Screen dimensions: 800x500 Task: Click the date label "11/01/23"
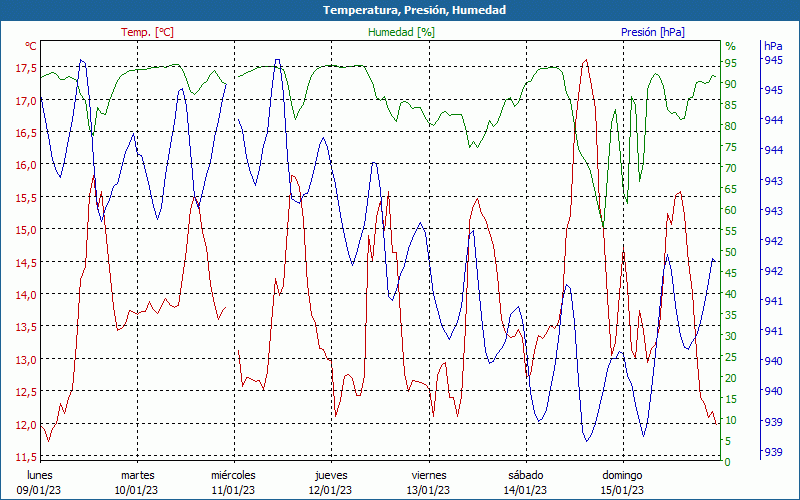tap(233, 490)
